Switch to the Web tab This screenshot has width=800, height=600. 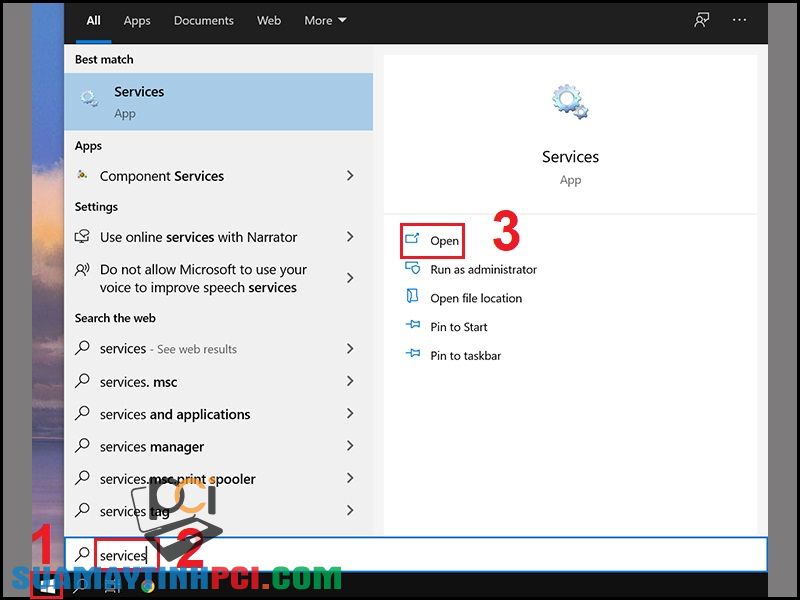coord(269,20)
